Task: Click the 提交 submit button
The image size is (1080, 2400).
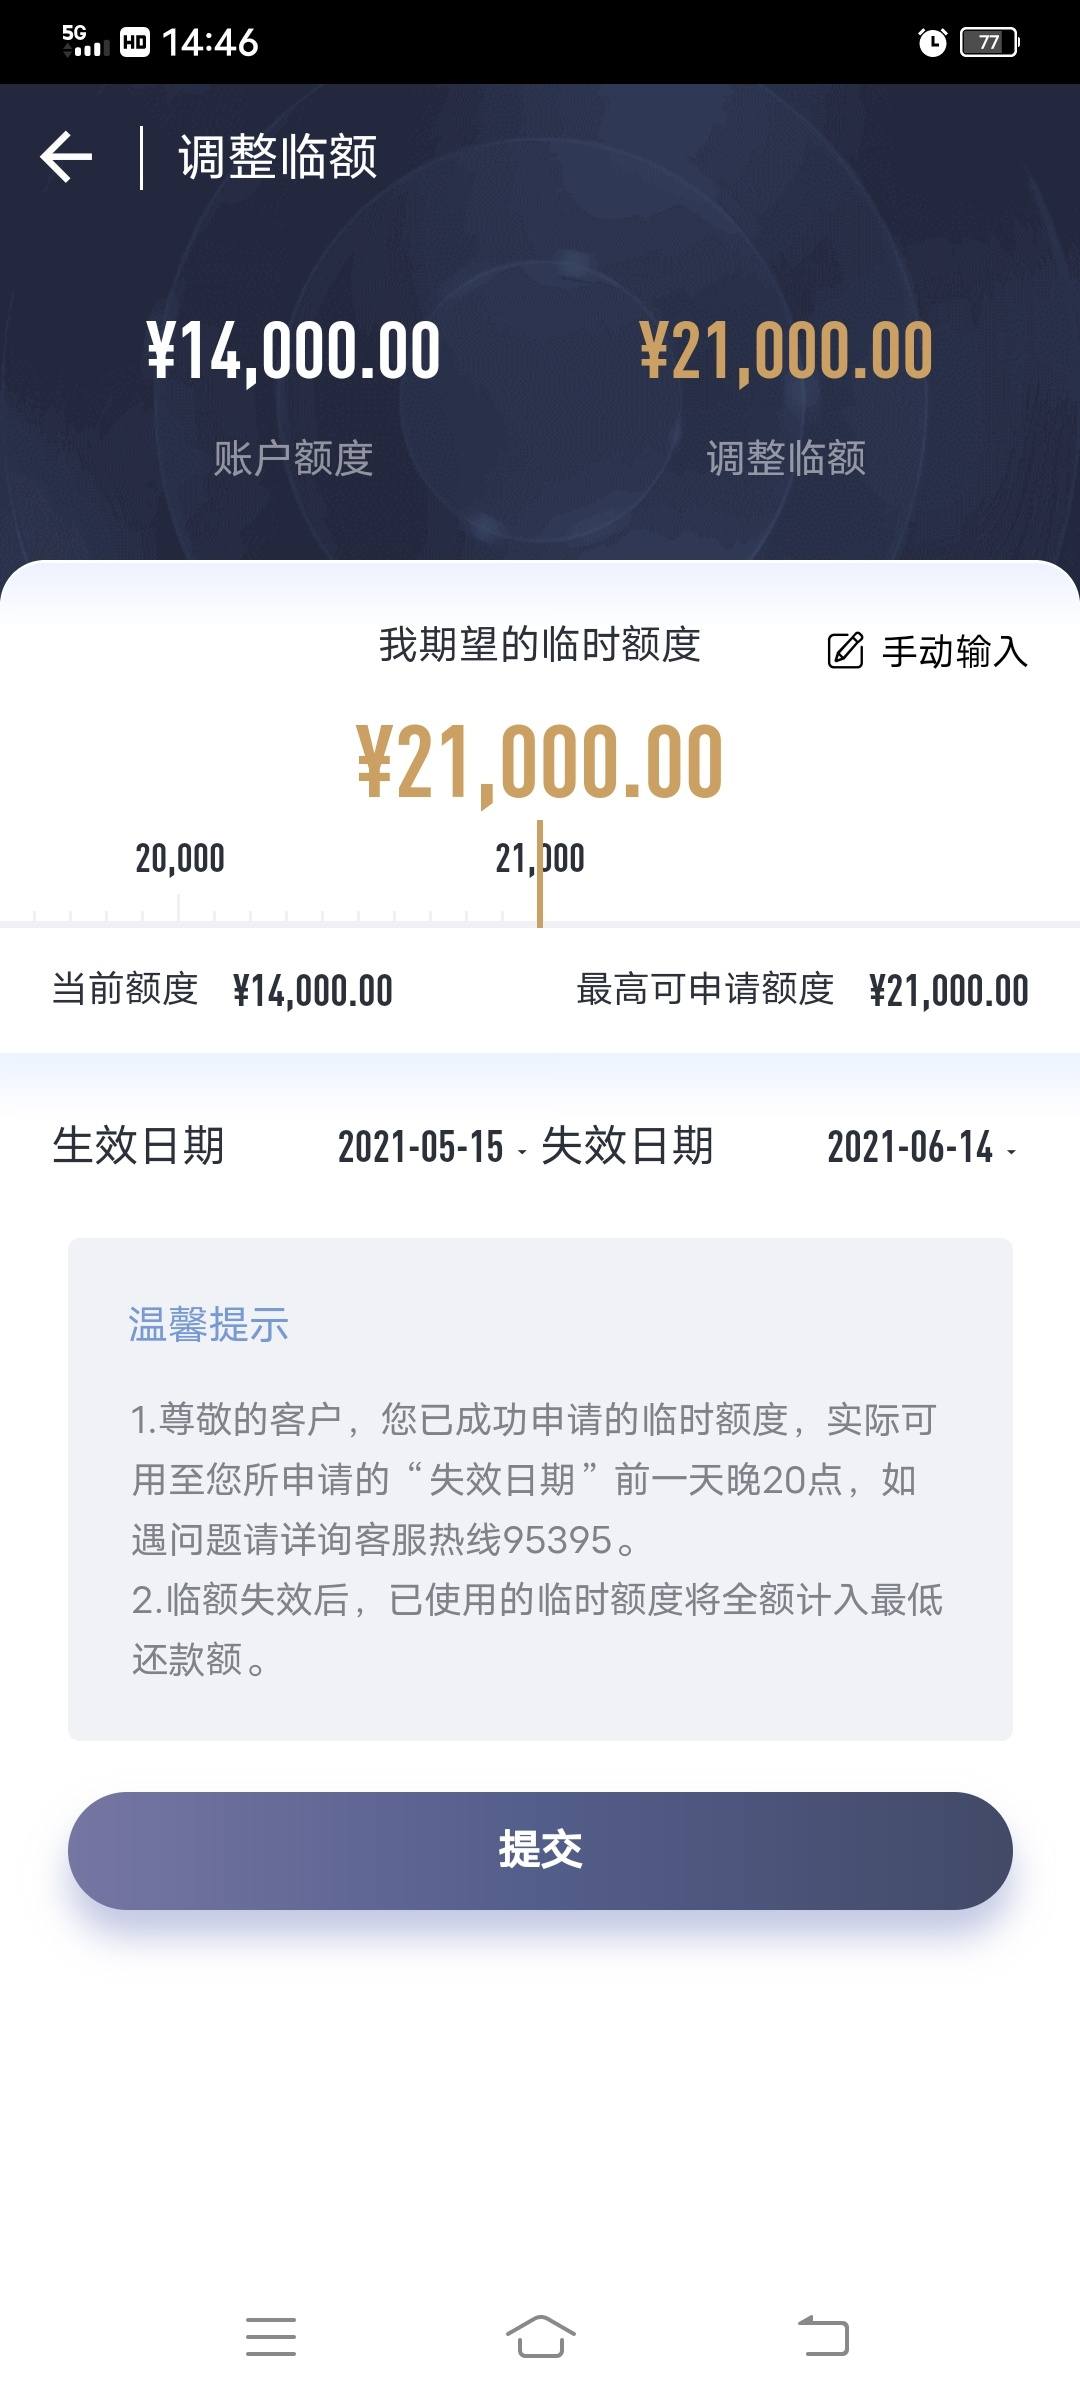Action: [540, 1850]
